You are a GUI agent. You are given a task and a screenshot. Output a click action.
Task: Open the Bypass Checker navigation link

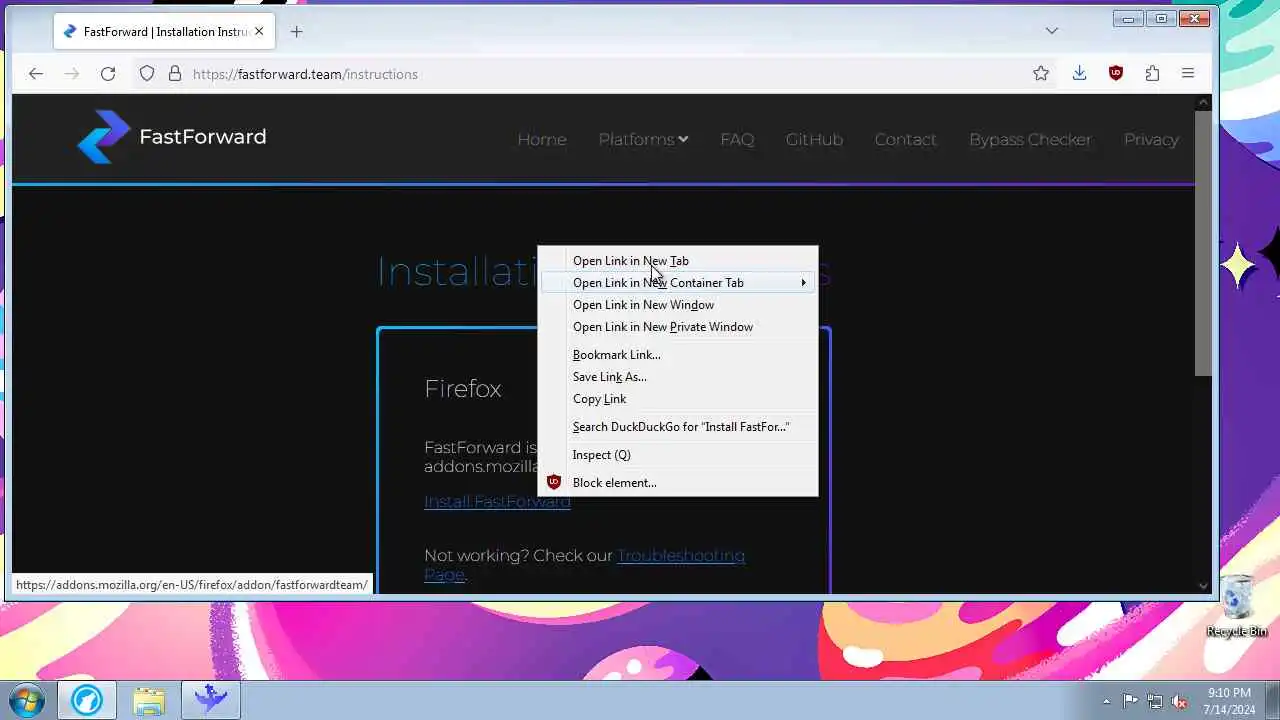1030,139
